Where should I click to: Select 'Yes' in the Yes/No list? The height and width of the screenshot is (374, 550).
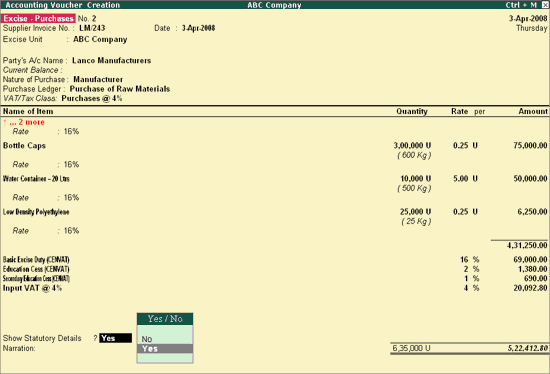(x=165, y=349)
